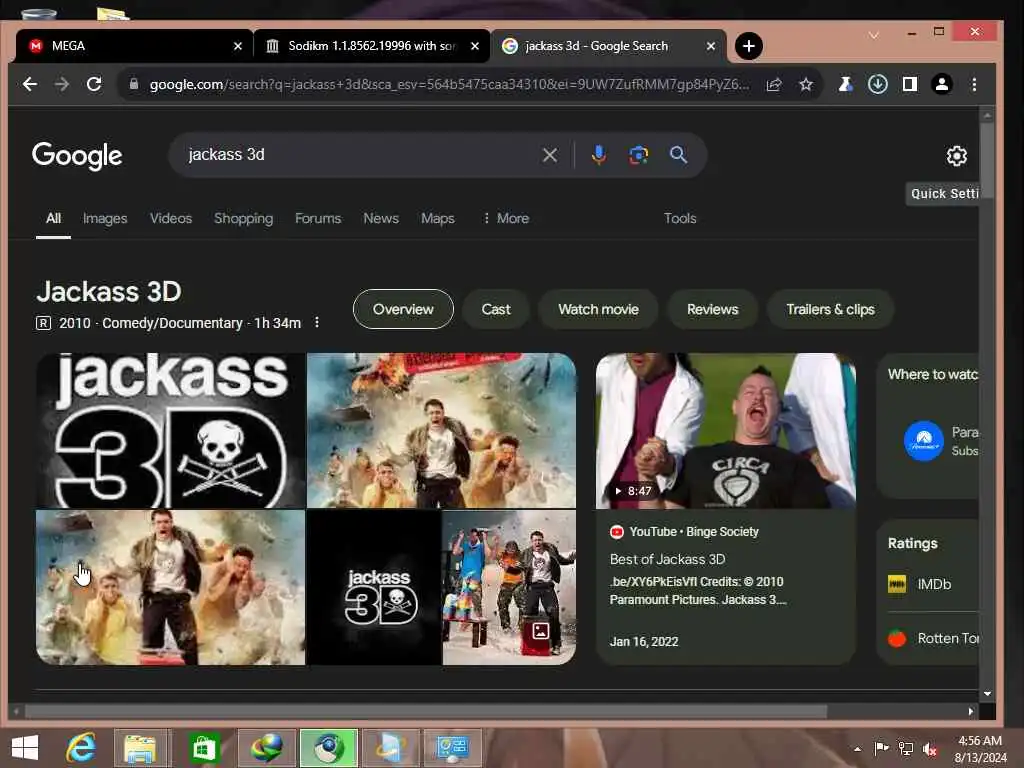The image size is (1024, 768).
Task: Open the tab search chevron in title bar
Action: [x=873, y=35]
